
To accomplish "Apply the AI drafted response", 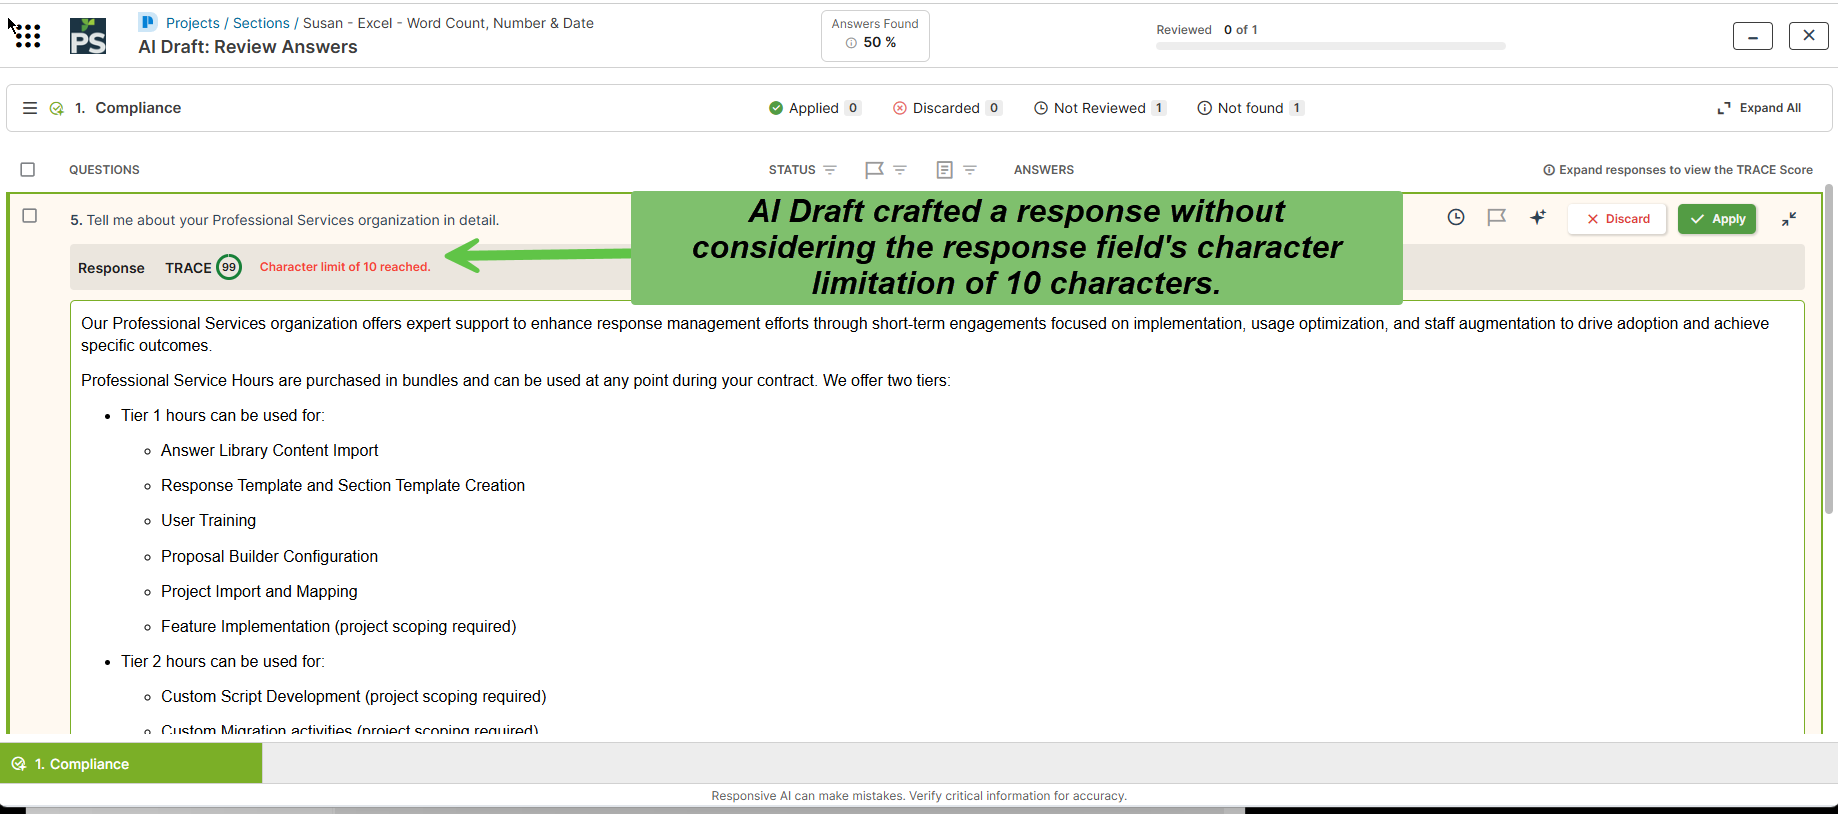I will tap(1717, 219).
